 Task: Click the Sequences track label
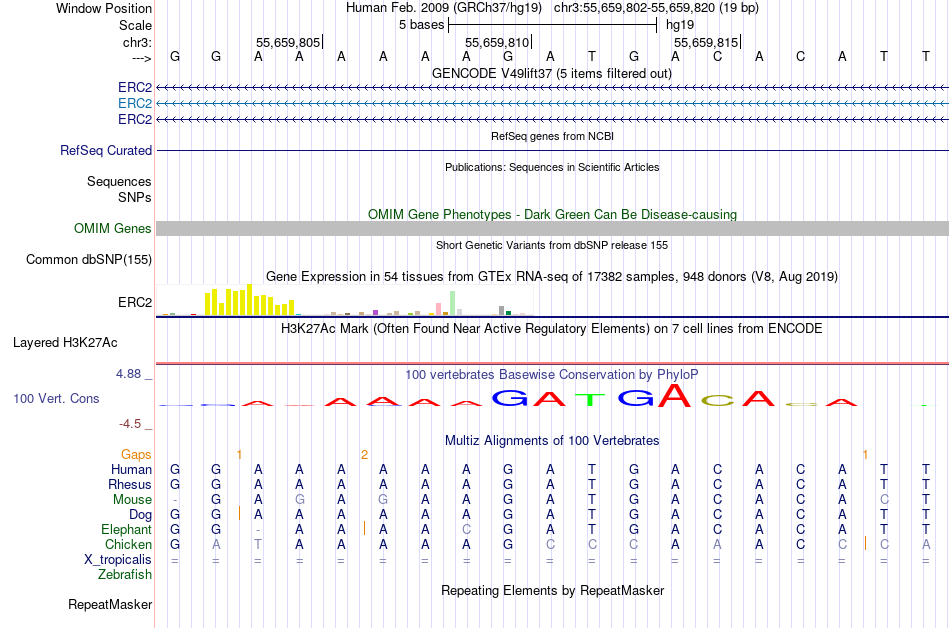119,182
